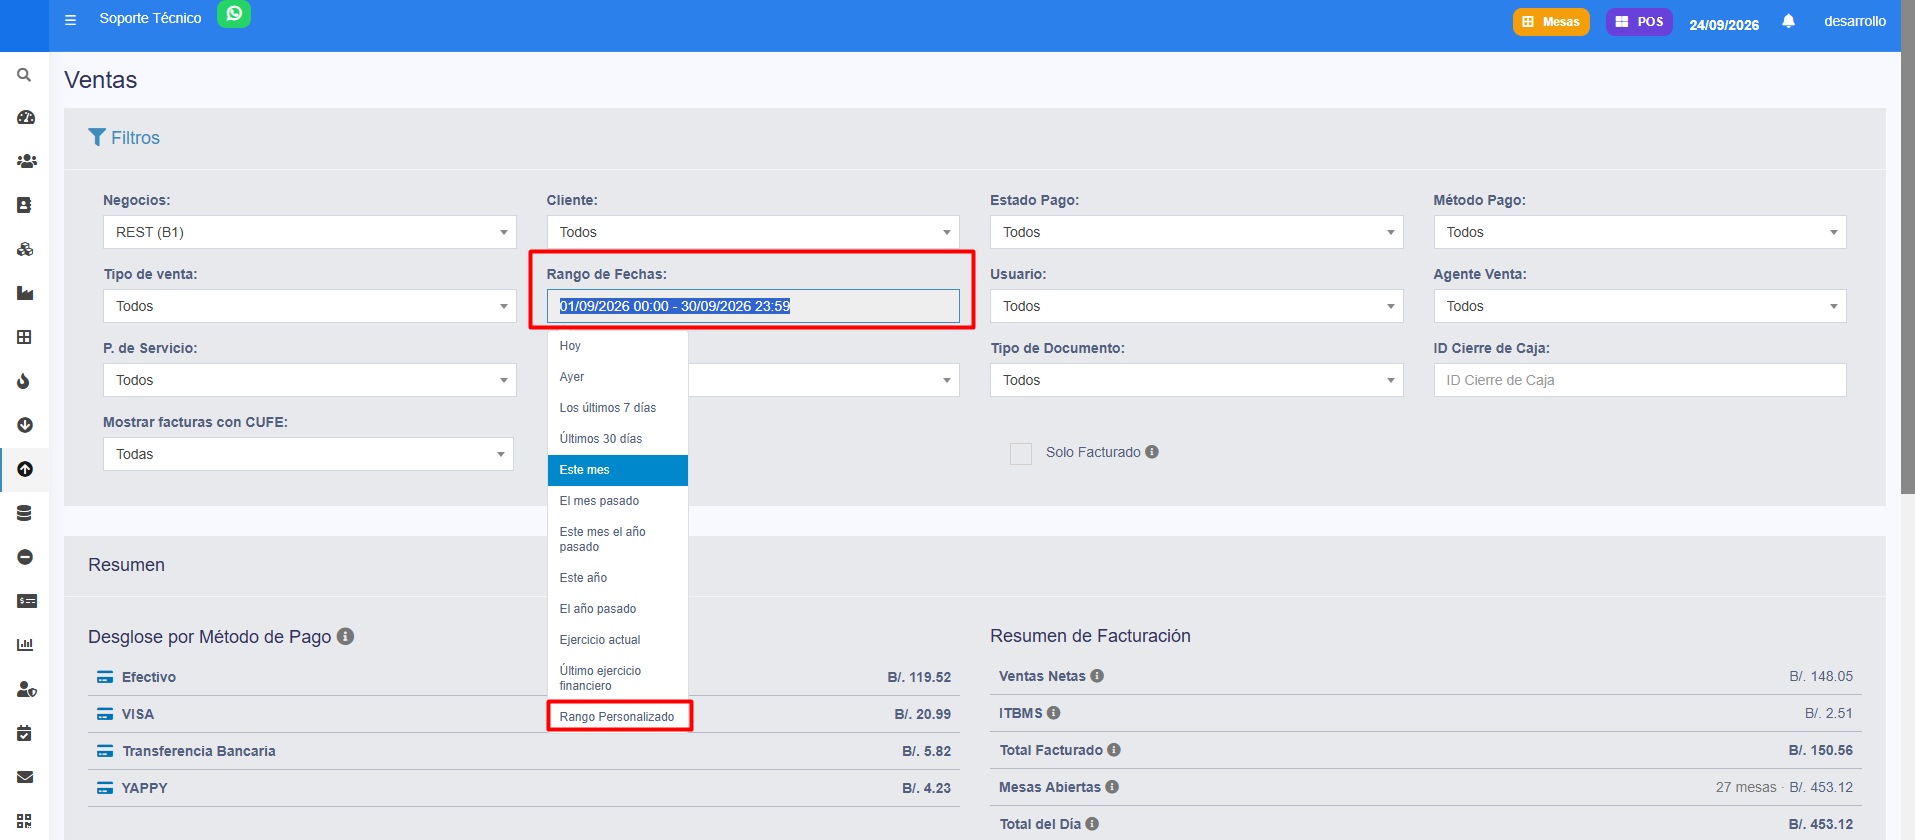
Task: Click the ID Cierre de Caja field
Action: [1640, 380]
